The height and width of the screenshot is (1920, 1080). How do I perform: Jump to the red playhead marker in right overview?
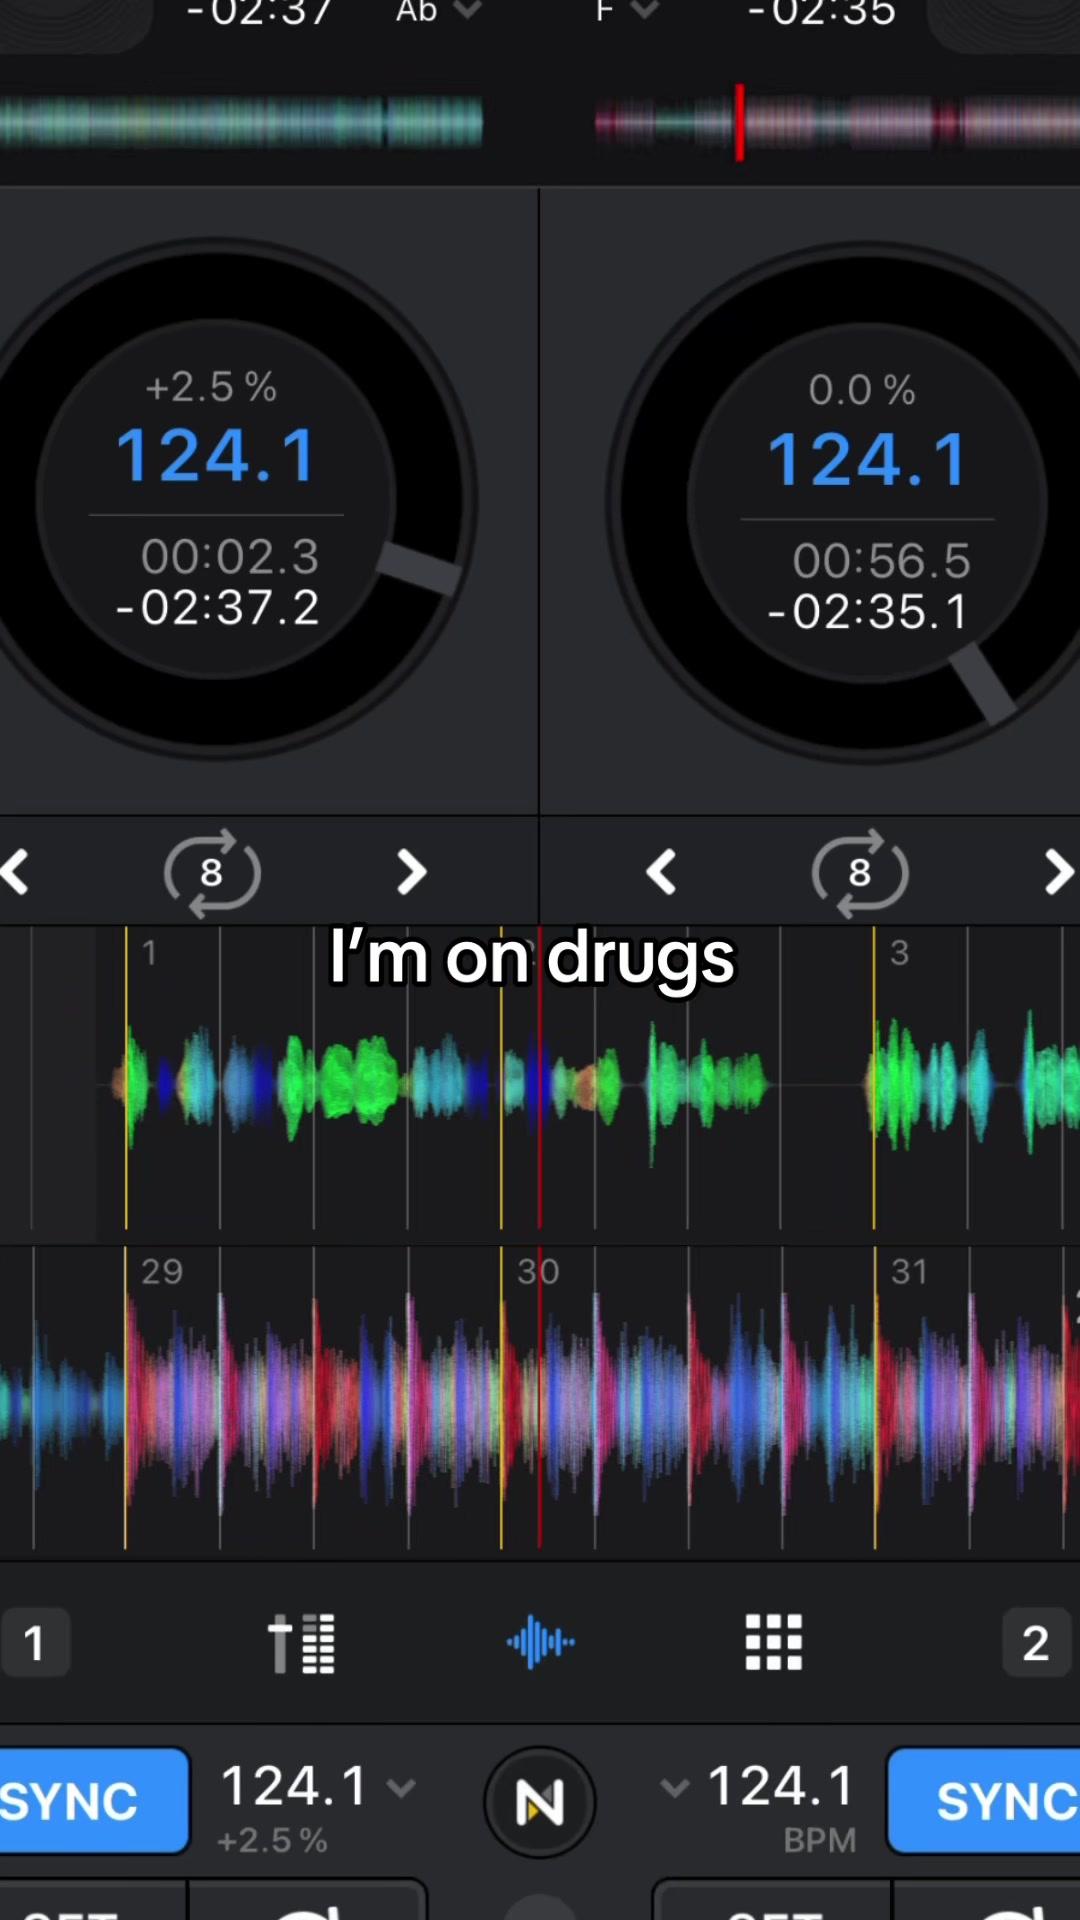(x=740, y=122)
